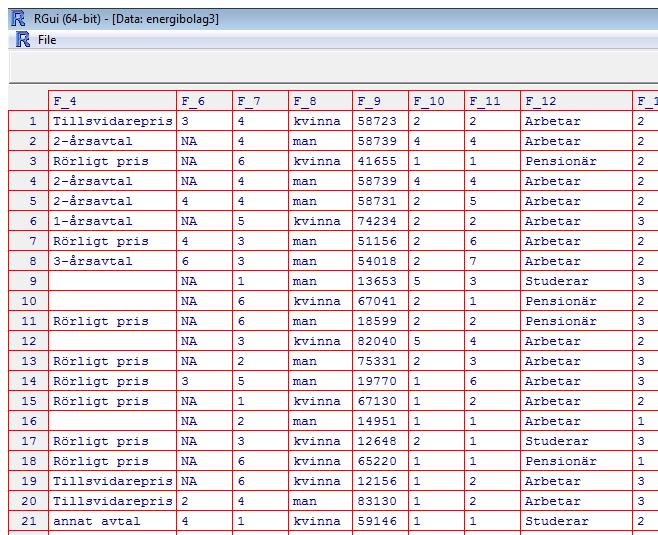This screenshot has height=535, width=658.
Task: Select Rörligt pris cell in row 3
Action: click(x=112, y=161)
